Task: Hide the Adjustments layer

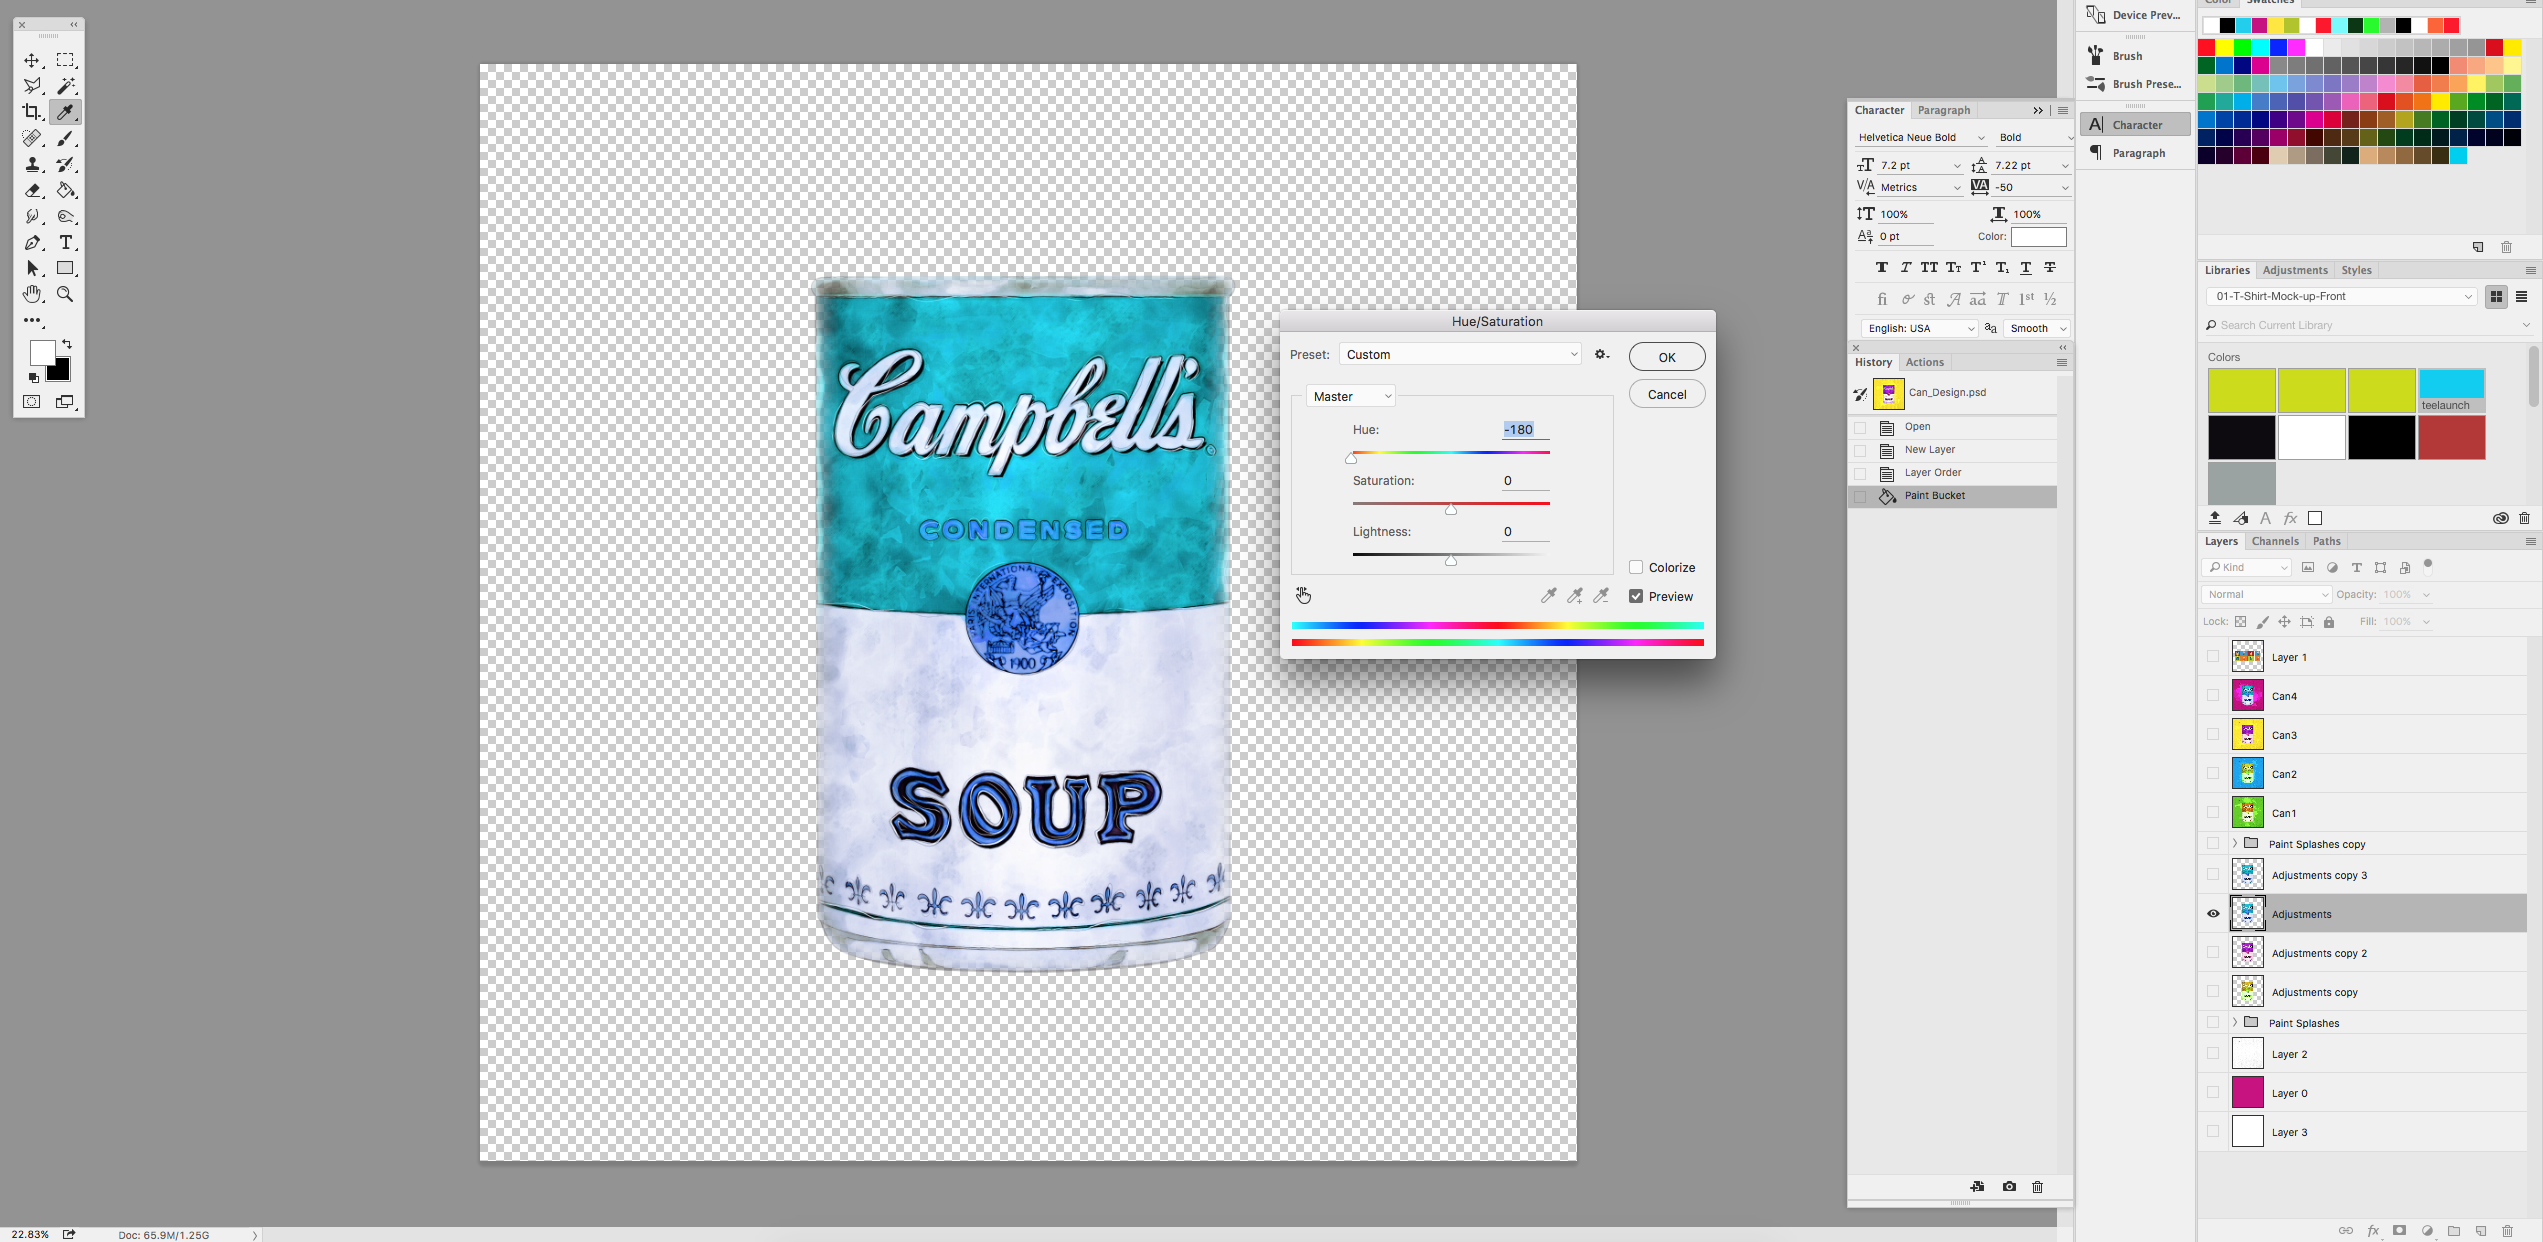Action: pyautogui.click(x=2213, y=914)
